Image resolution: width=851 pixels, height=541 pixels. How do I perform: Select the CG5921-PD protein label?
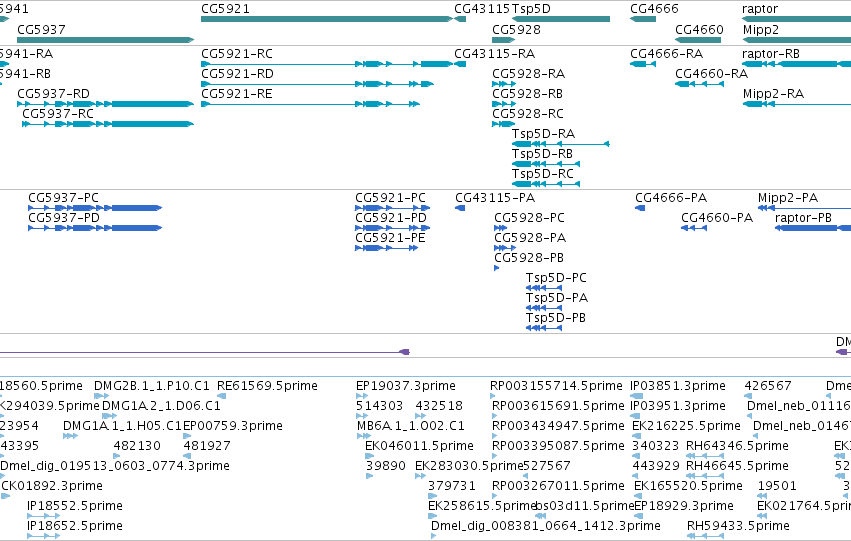pyautogui.click(x=391, y=218)
